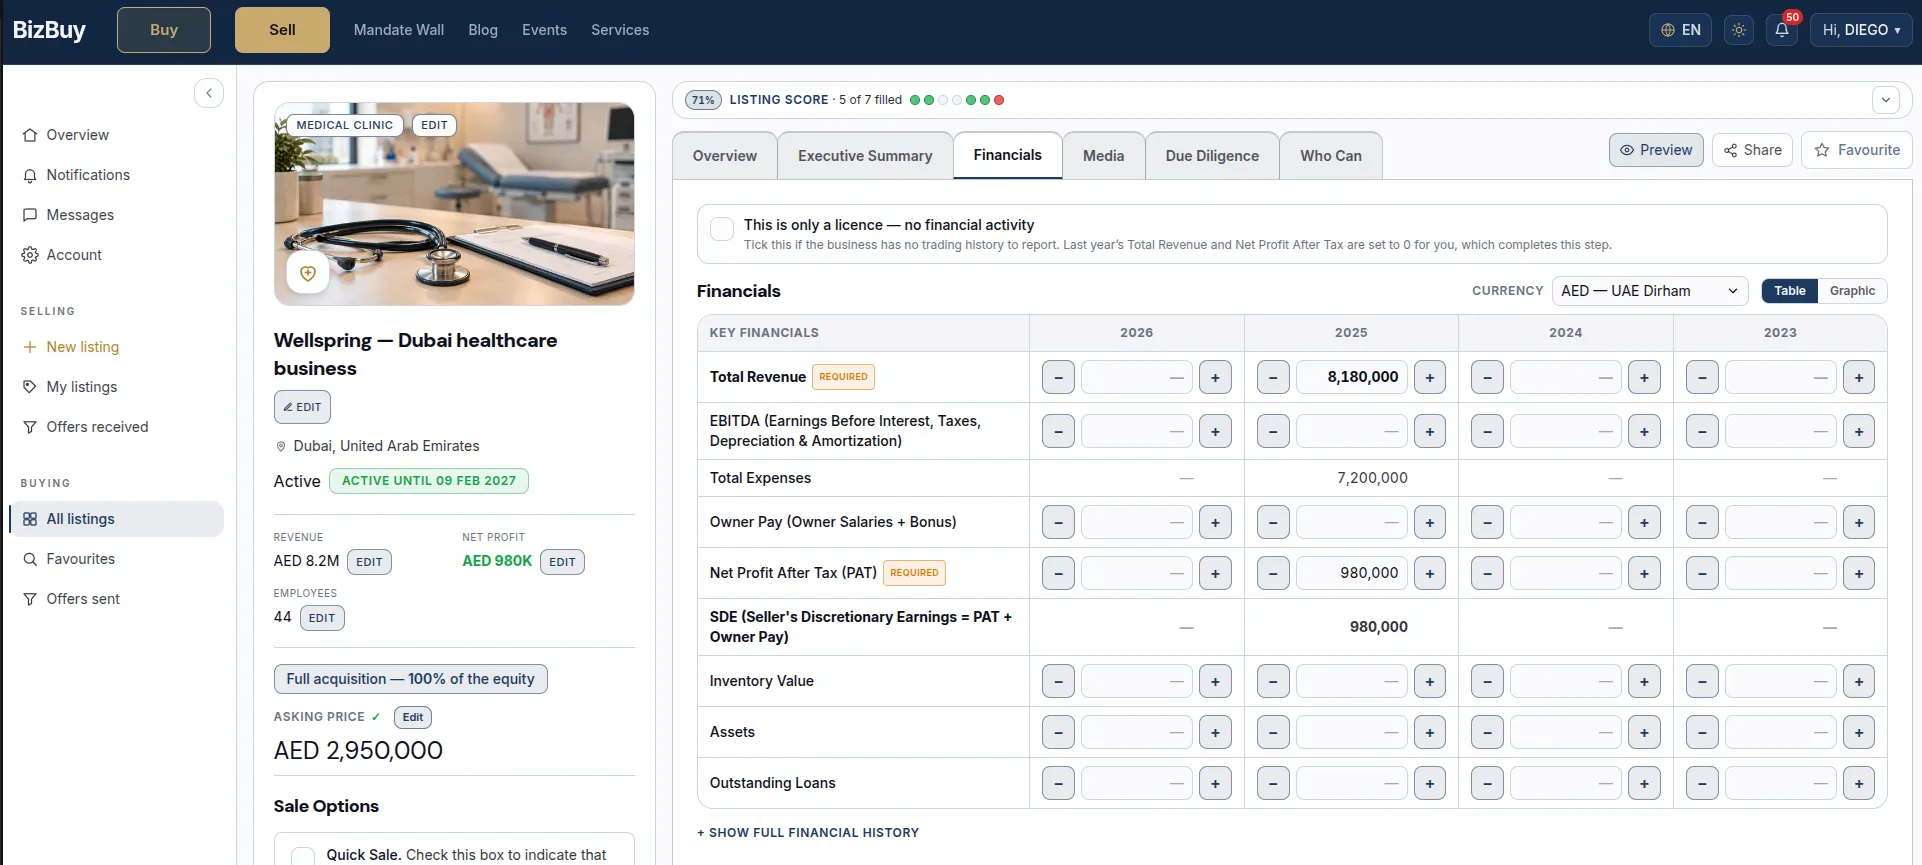1922x865 pixels.
Task: Switch to the Media tab
Action: pos(1103,156)
